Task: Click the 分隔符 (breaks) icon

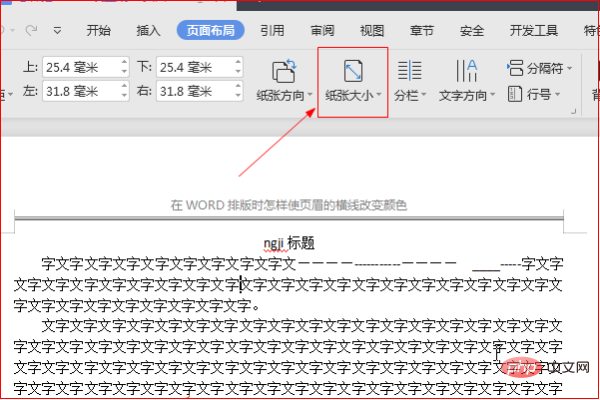Action: pos(515,69)
